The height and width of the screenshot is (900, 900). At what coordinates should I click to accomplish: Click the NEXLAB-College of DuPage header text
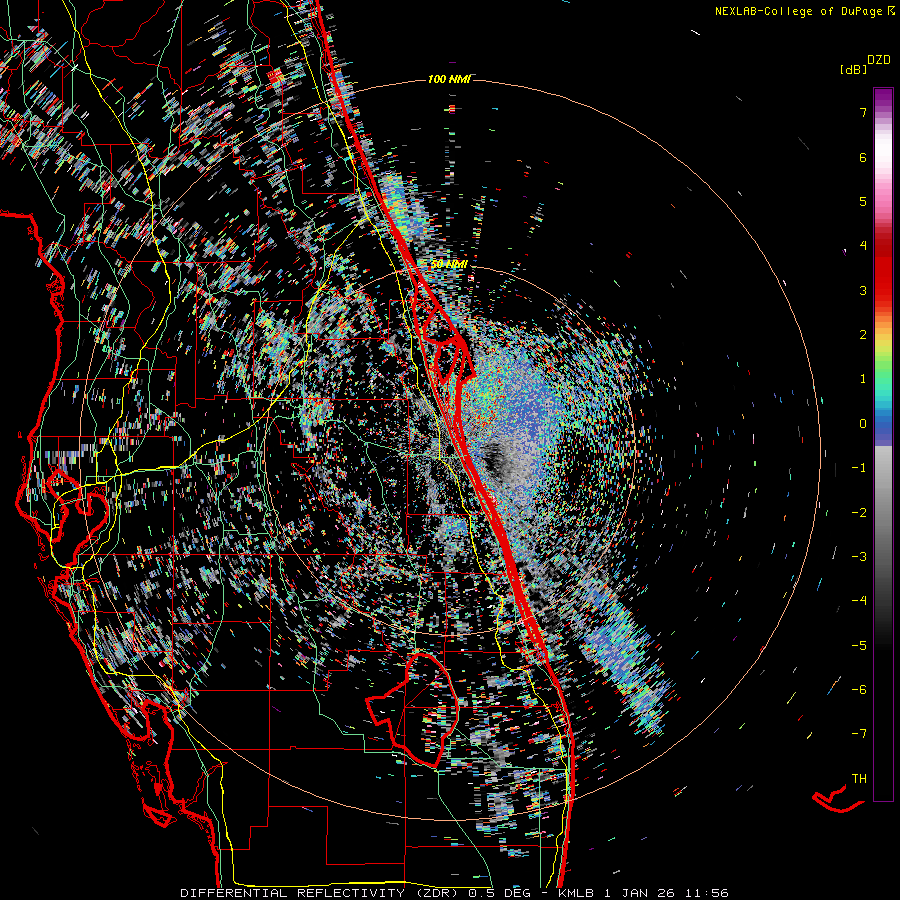805,11
